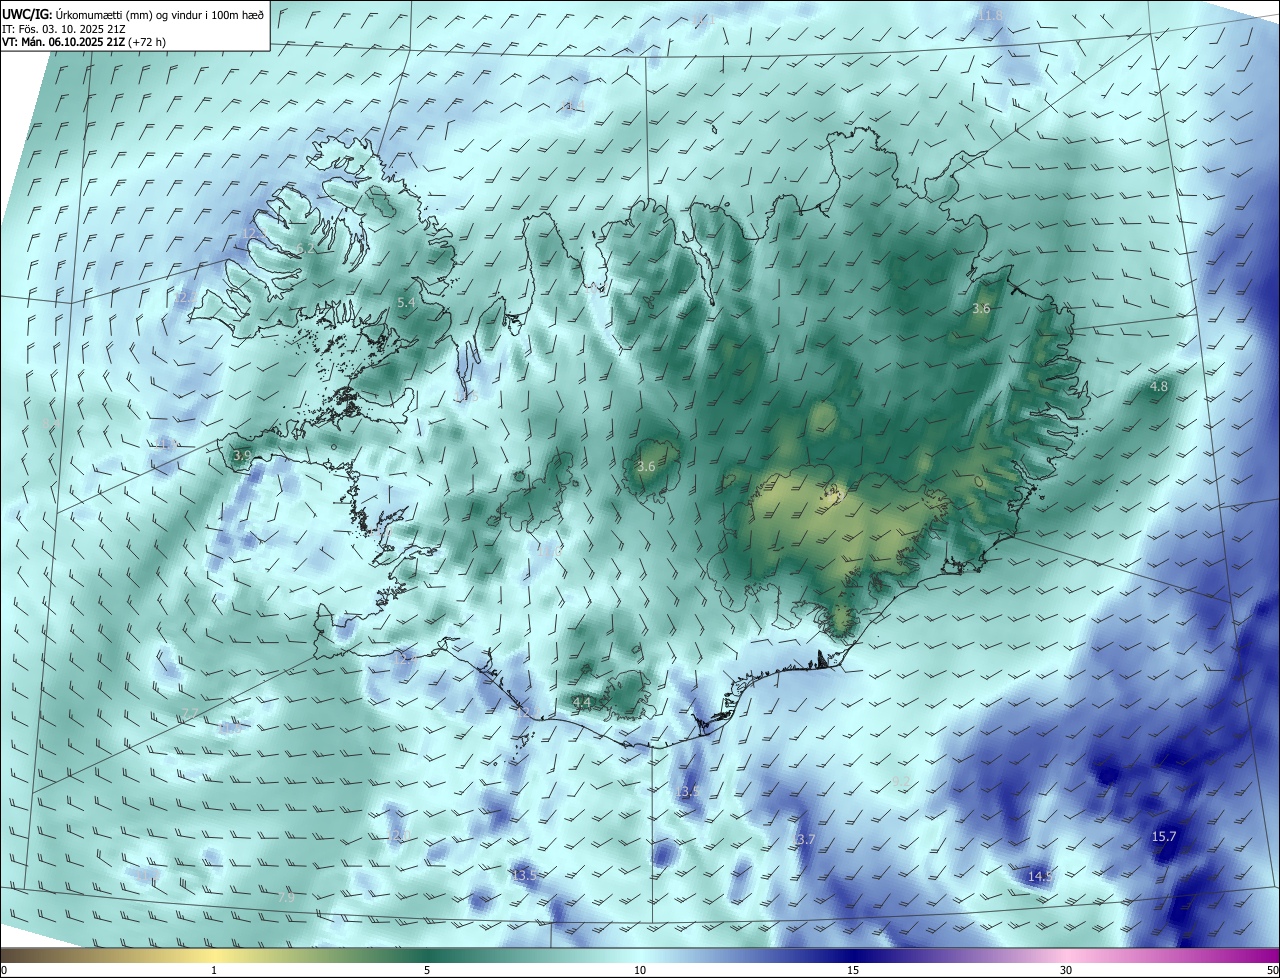Select the faint 9.2 value over the southeast sea
The image size is (1280, 978).
coord(901,781)
